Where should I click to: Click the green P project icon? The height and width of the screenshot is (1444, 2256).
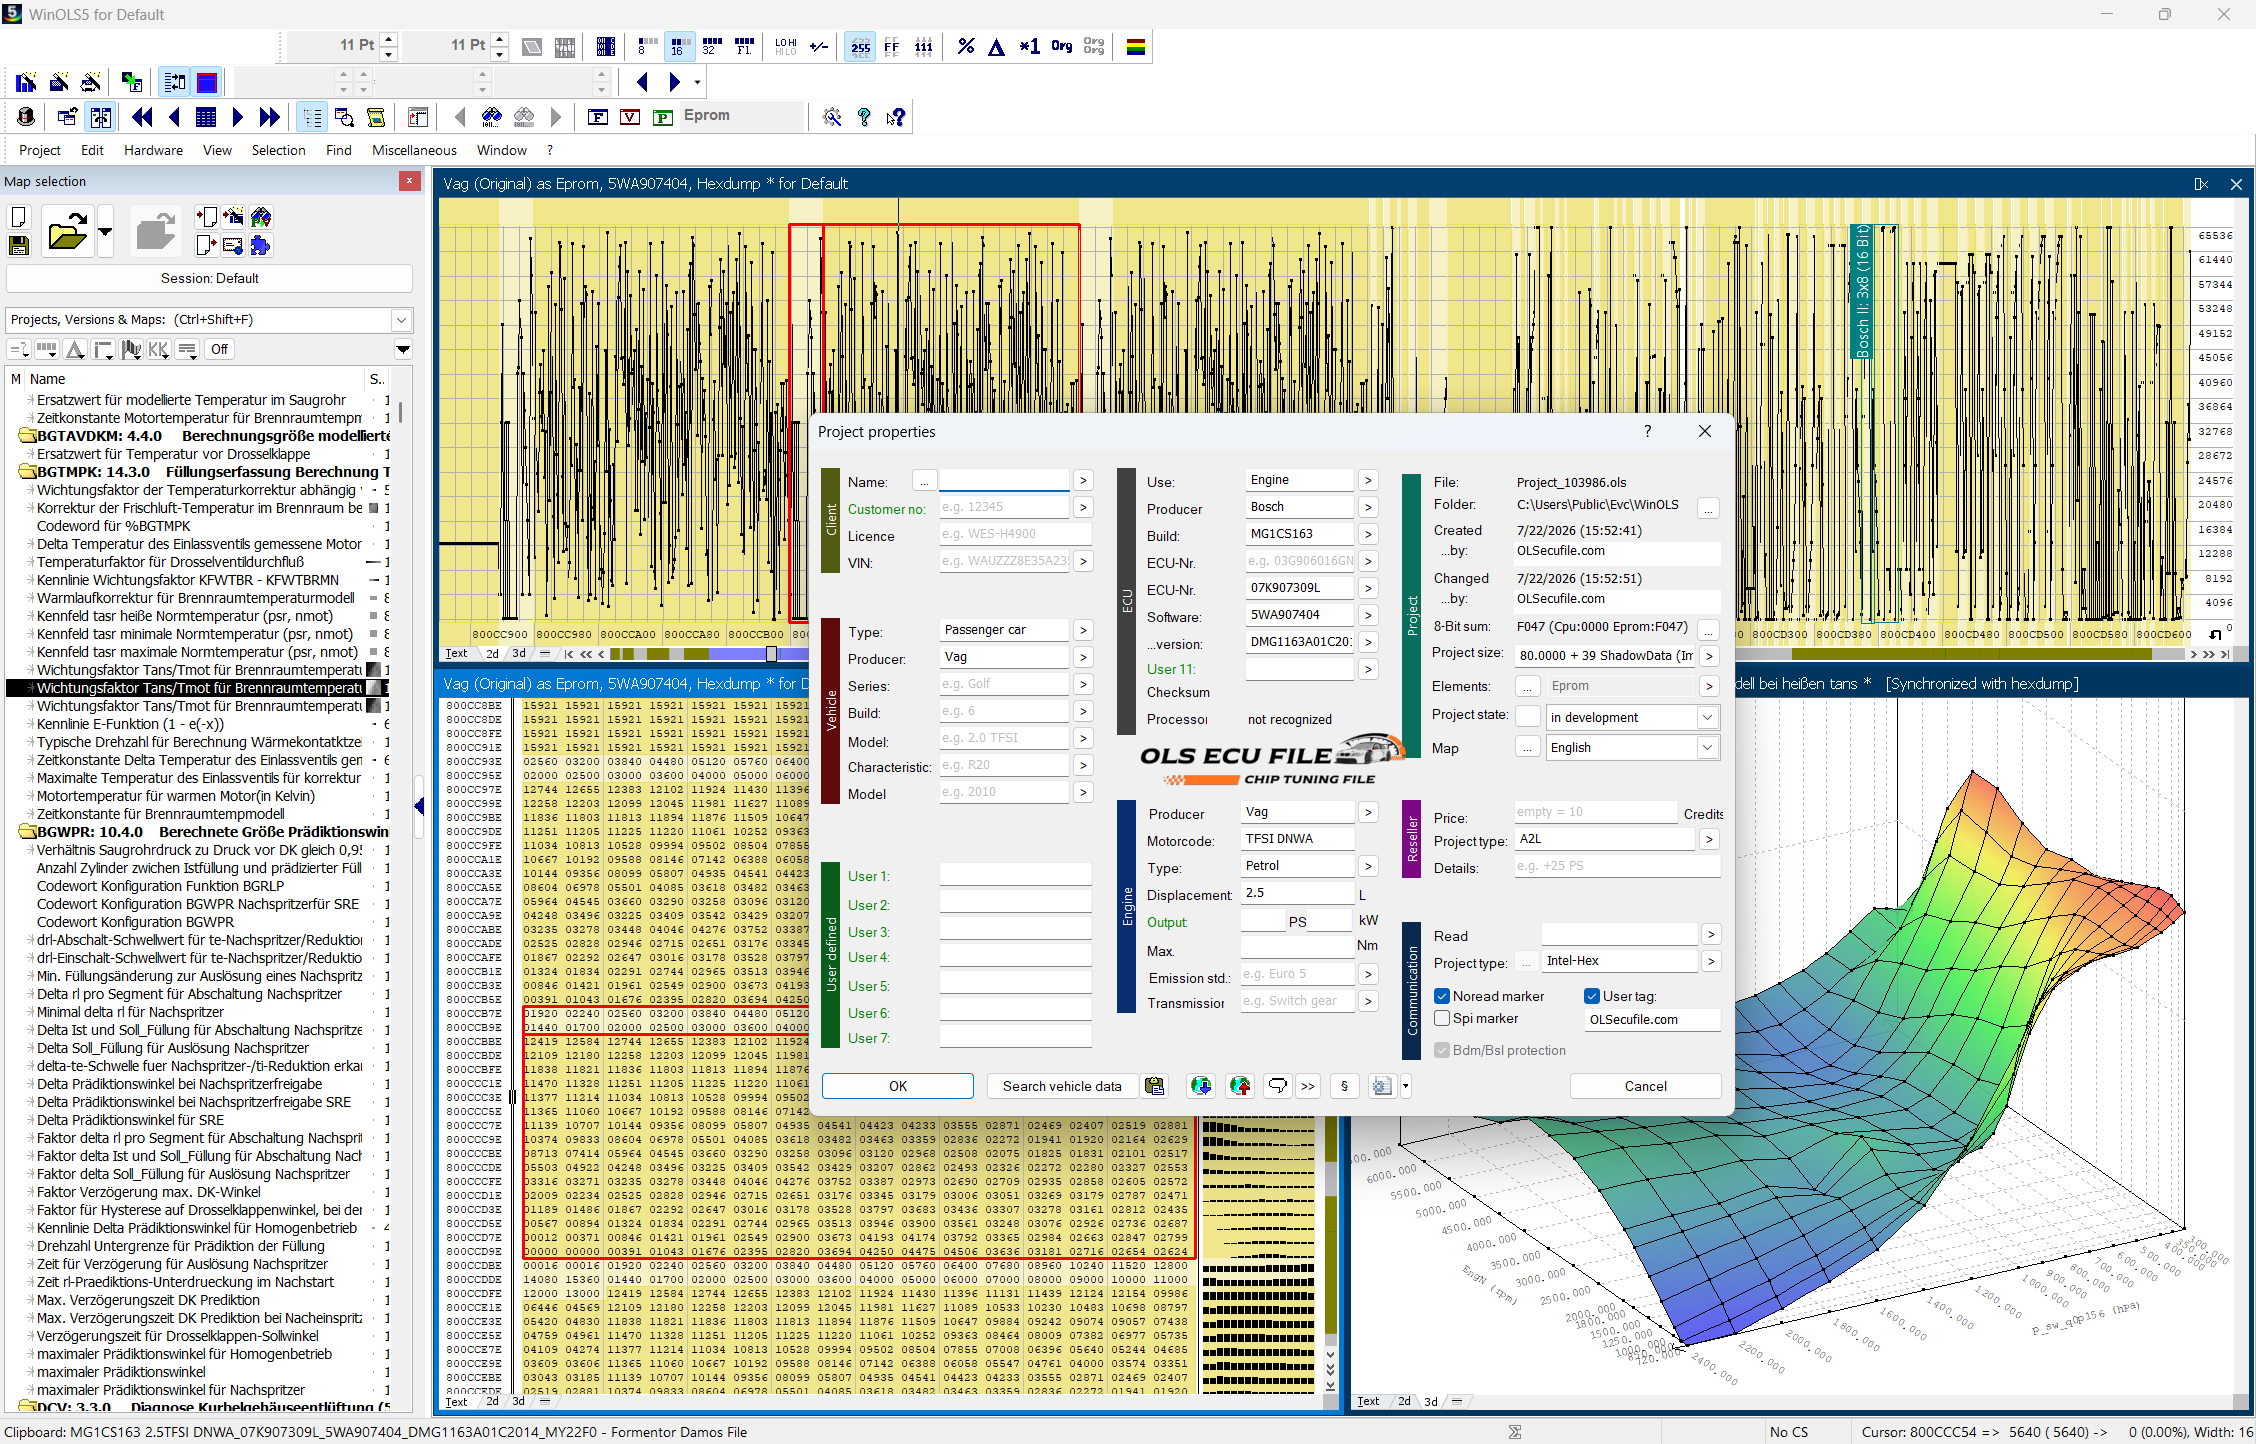tap(662, 117)
